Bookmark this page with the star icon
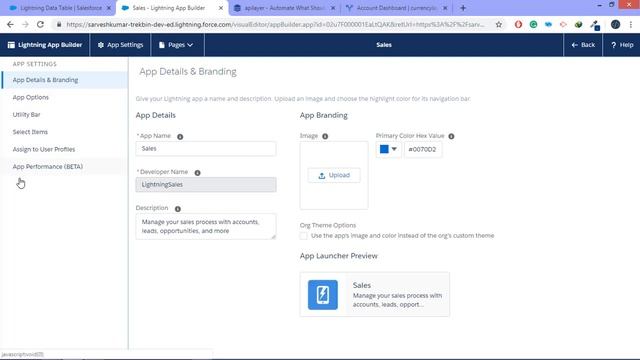This screenshot has height=360, width=640. (499, 24)
